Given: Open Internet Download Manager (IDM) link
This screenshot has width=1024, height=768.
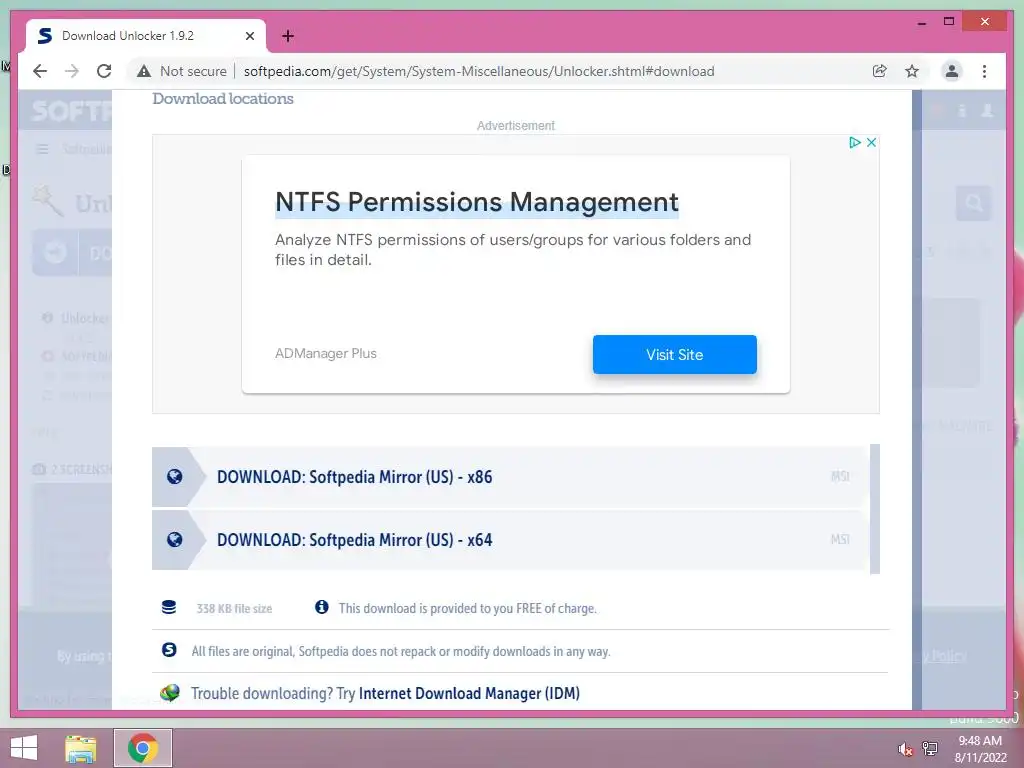Looking at the screenshot, I should point(469,694).
